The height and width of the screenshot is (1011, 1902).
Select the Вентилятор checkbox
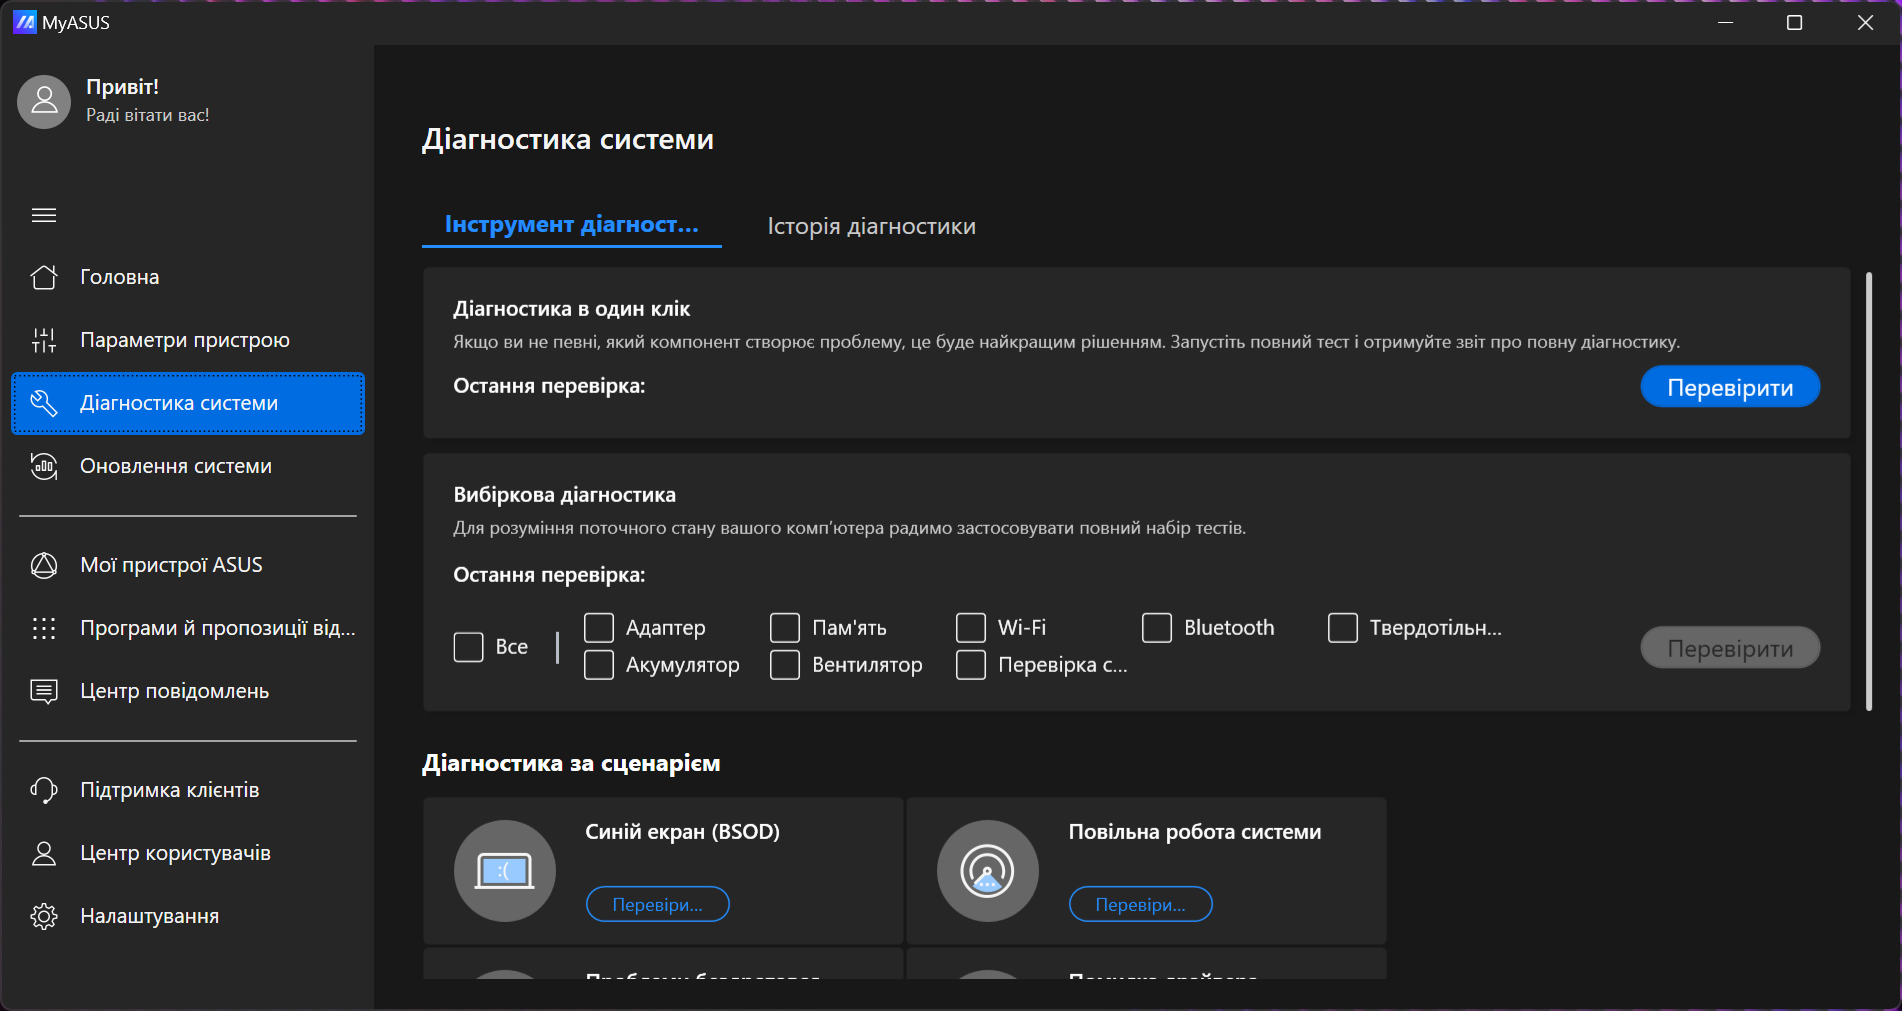click(785, 665)
